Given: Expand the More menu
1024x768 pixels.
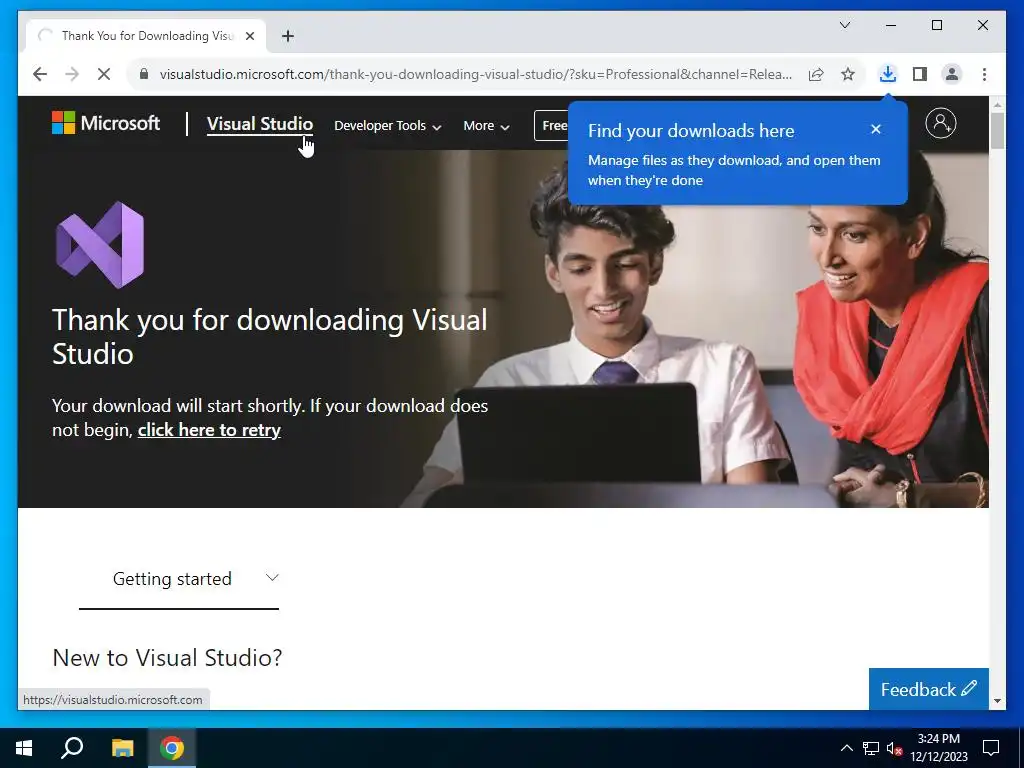Looking at the screenshot, I should [486, 125].
